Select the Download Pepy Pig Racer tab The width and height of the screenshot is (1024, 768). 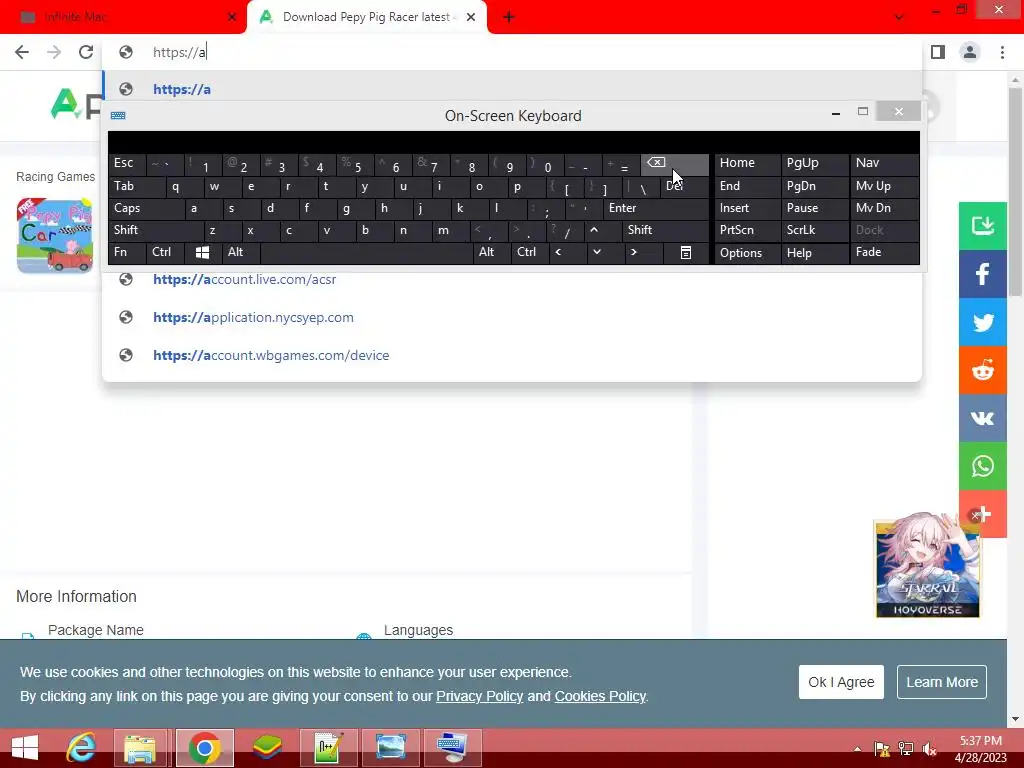[366, 17]
